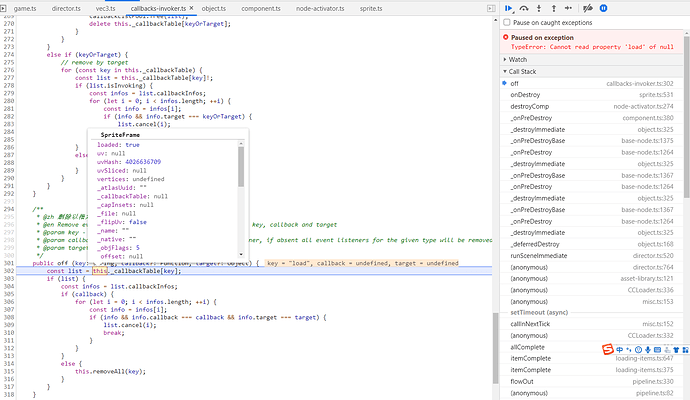Click the 'Paused on exception' message

coord(542,38)
